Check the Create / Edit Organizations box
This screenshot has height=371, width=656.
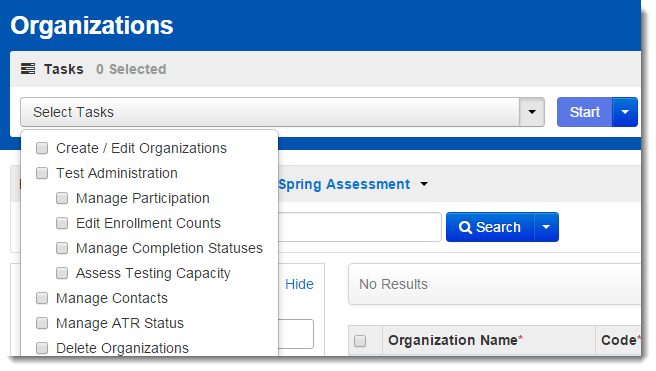pyautogui.click(x=42, y=148)
